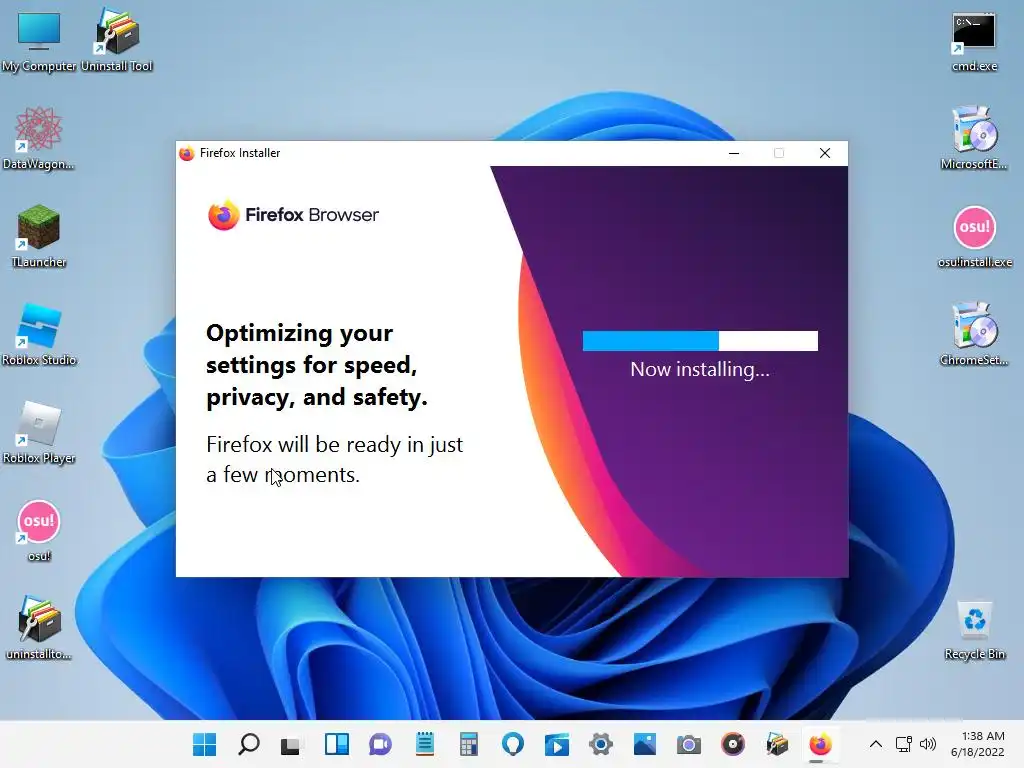Click the "Optimizing your settings" heading
The image size is (1024, 768).
317,365
